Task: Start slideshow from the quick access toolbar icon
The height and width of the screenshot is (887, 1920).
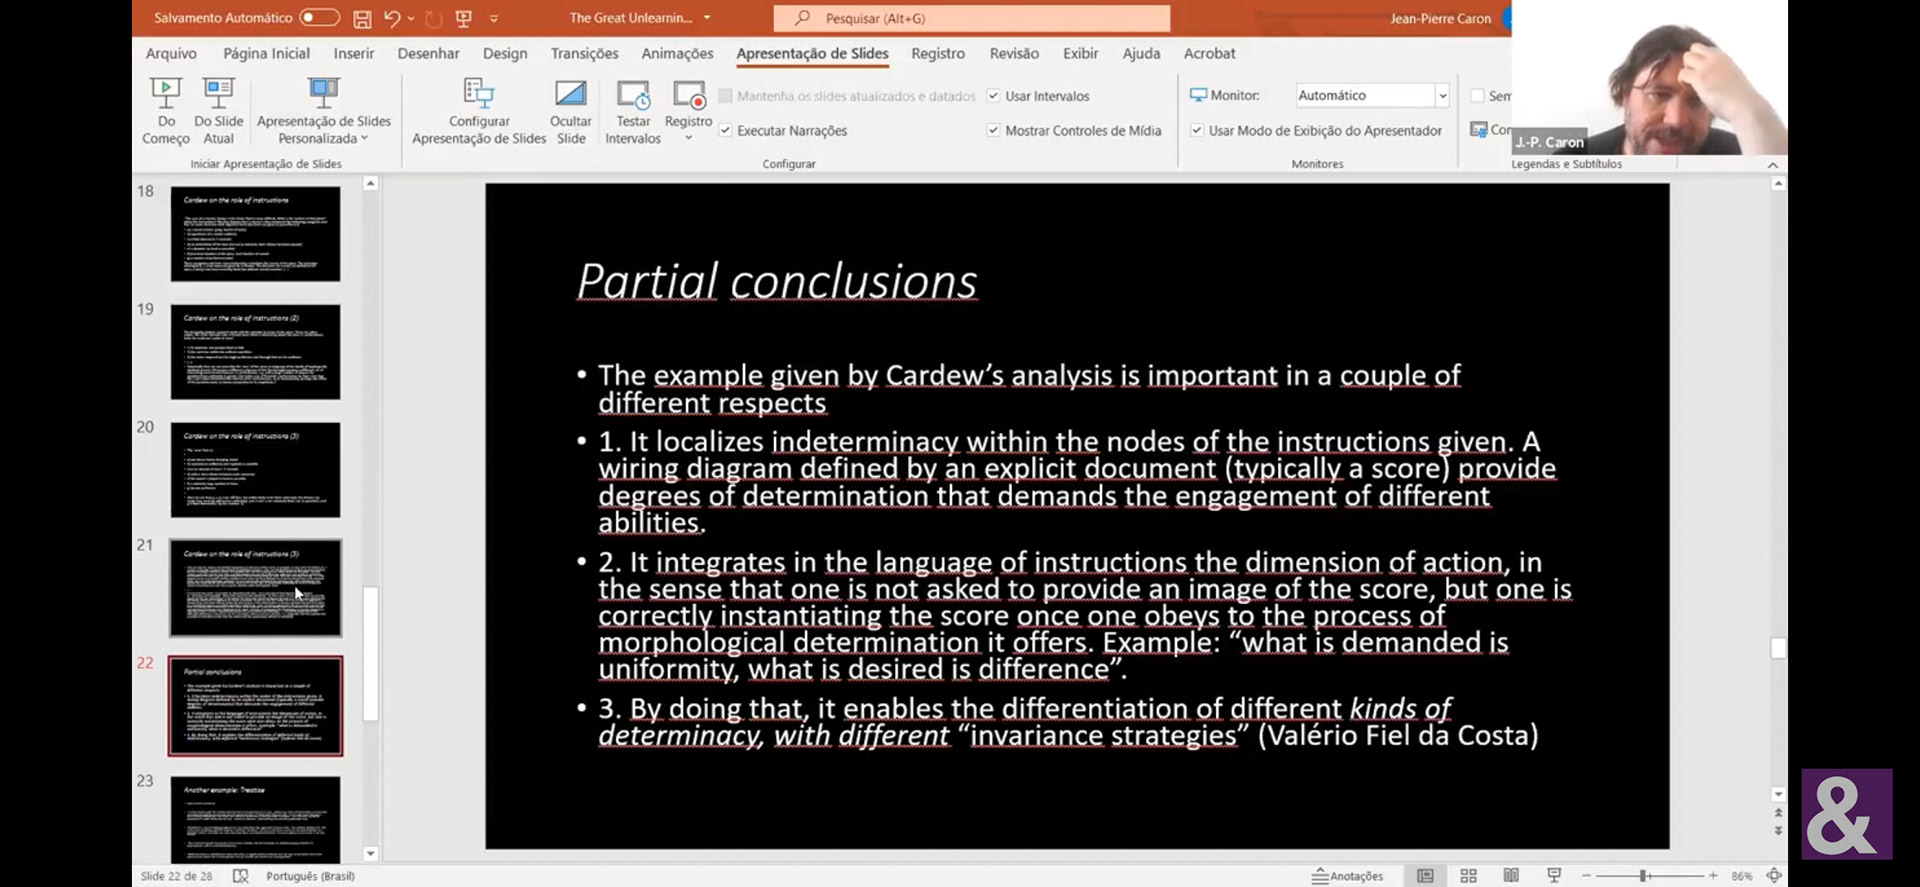Action: click(x=463, y=18)
